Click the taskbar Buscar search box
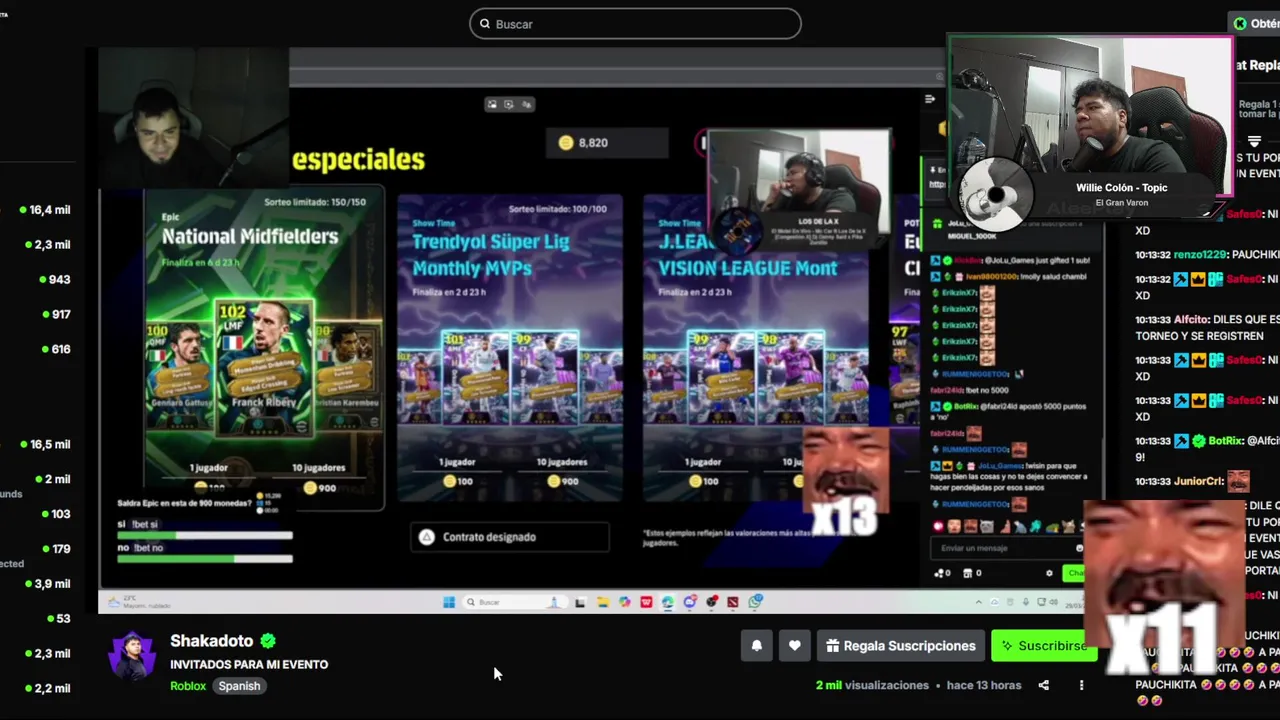1280x720 pixels. click(513, 602)
